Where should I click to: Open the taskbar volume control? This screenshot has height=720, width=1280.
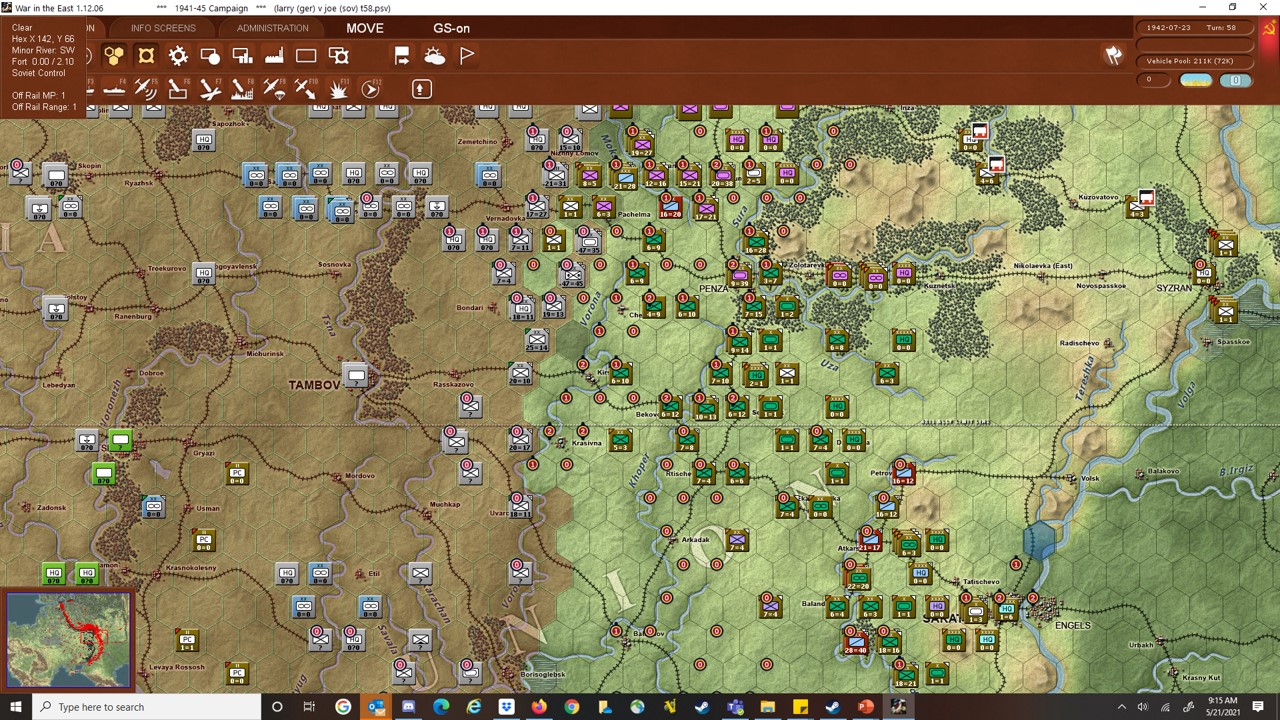click(x=1142, y=707)
